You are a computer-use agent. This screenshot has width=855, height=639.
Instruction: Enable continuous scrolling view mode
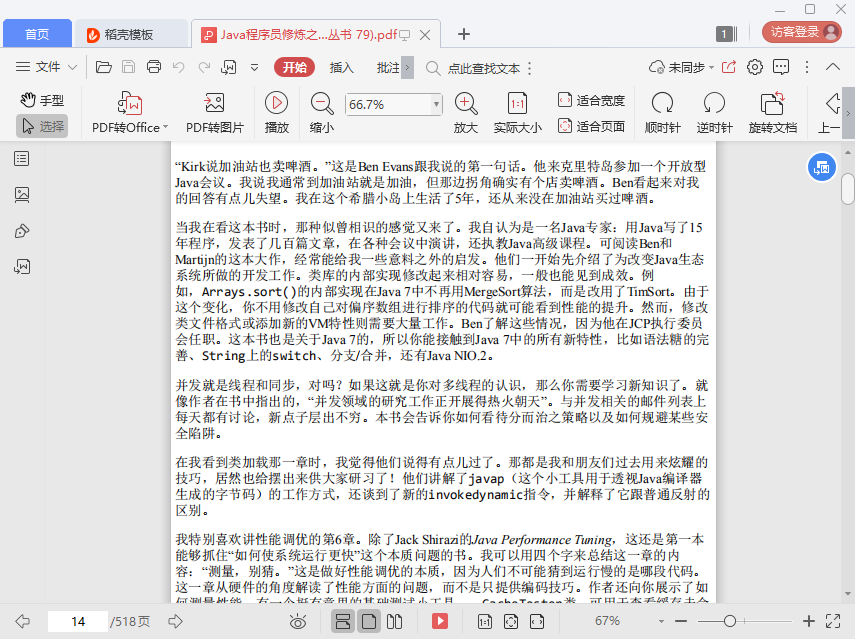click(x=343, y=621)
